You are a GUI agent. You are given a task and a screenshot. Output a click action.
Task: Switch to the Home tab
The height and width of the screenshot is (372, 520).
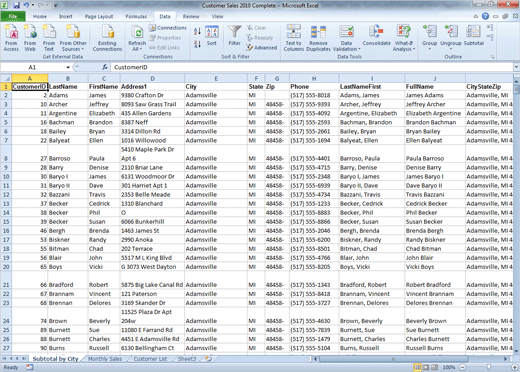coord(40,16)
